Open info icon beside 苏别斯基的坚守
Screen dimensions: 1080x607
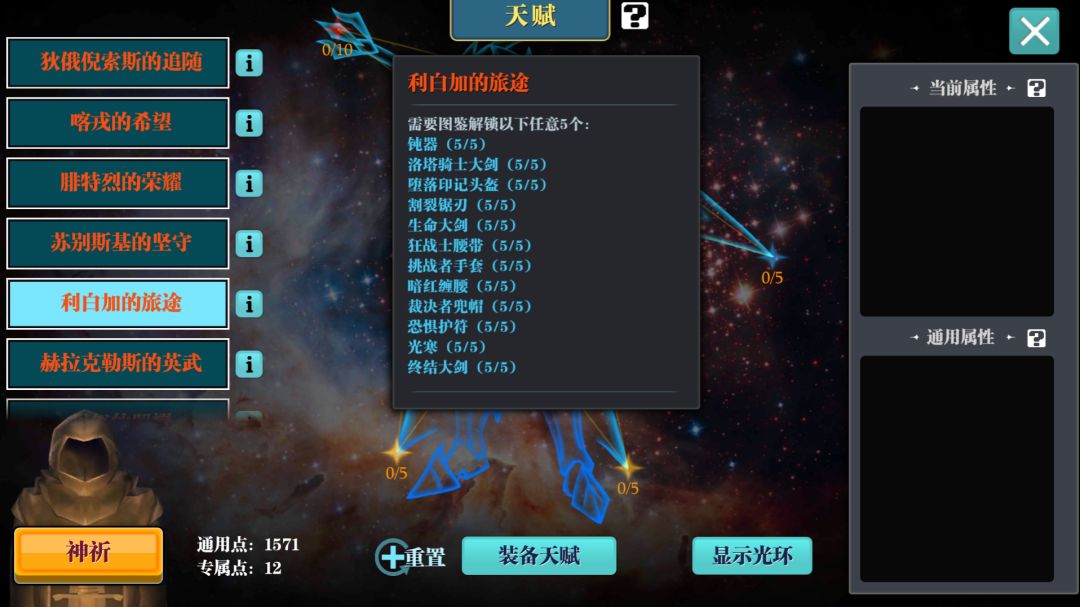pyautogui.click(x=249, y=244)
